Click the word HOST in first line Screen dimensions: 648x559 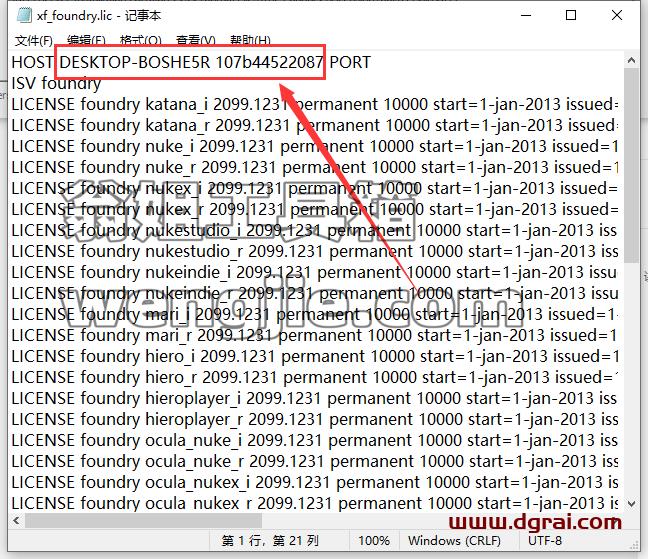click(x=32, y=62)
